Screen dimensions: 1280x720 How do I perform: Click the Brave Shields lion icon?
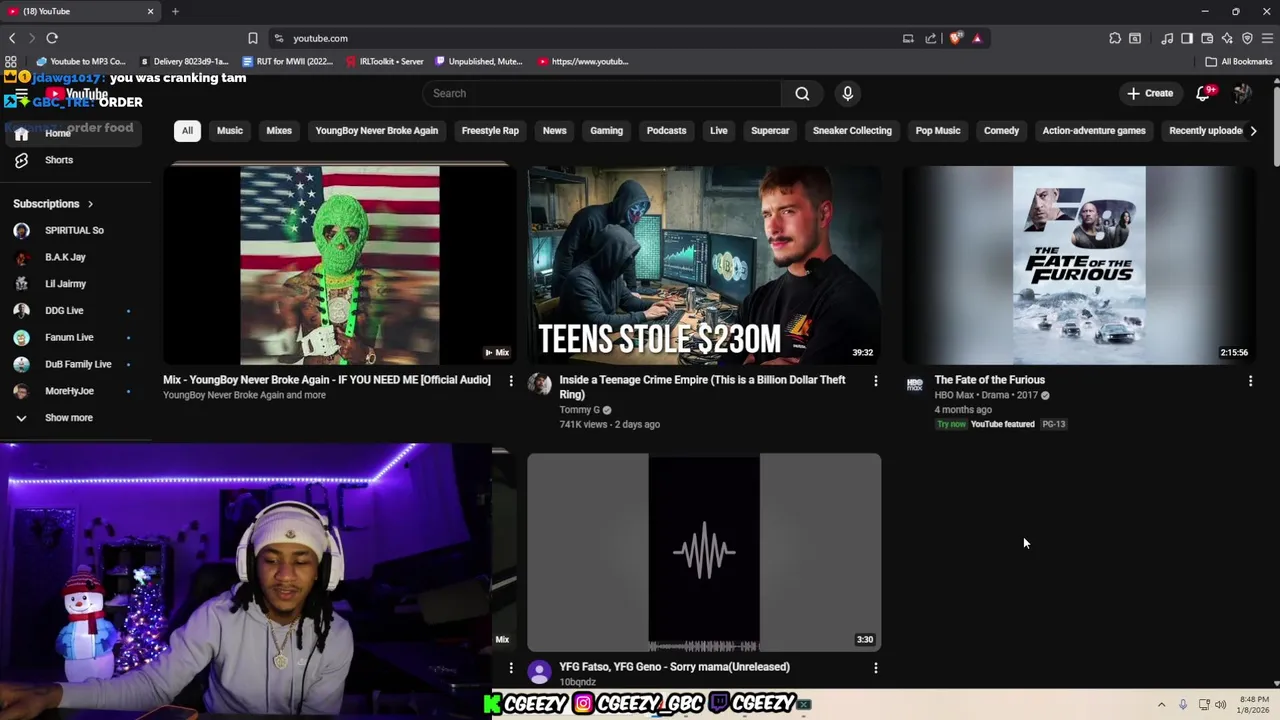pyautogui.click(x=955, y=38)
